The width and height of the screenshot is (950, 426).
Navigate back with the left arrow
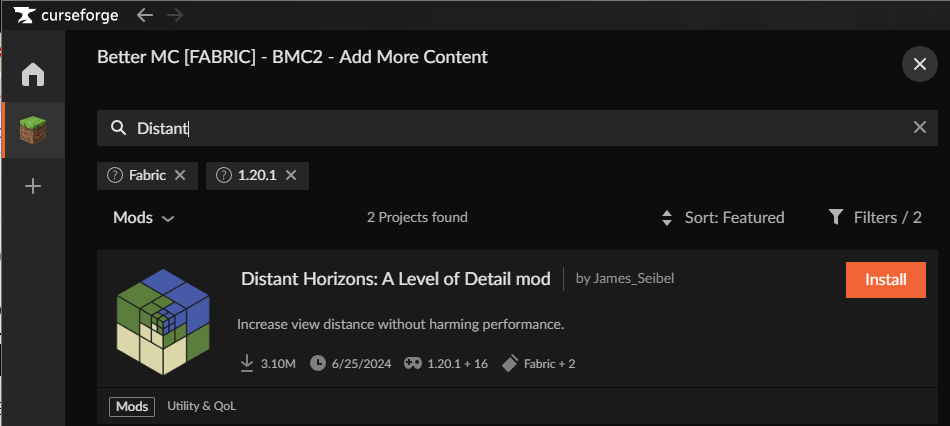145,15
